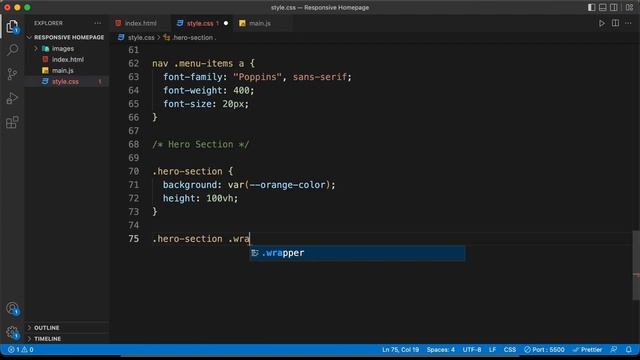Split the editor to the right

[x=615, y=23]
